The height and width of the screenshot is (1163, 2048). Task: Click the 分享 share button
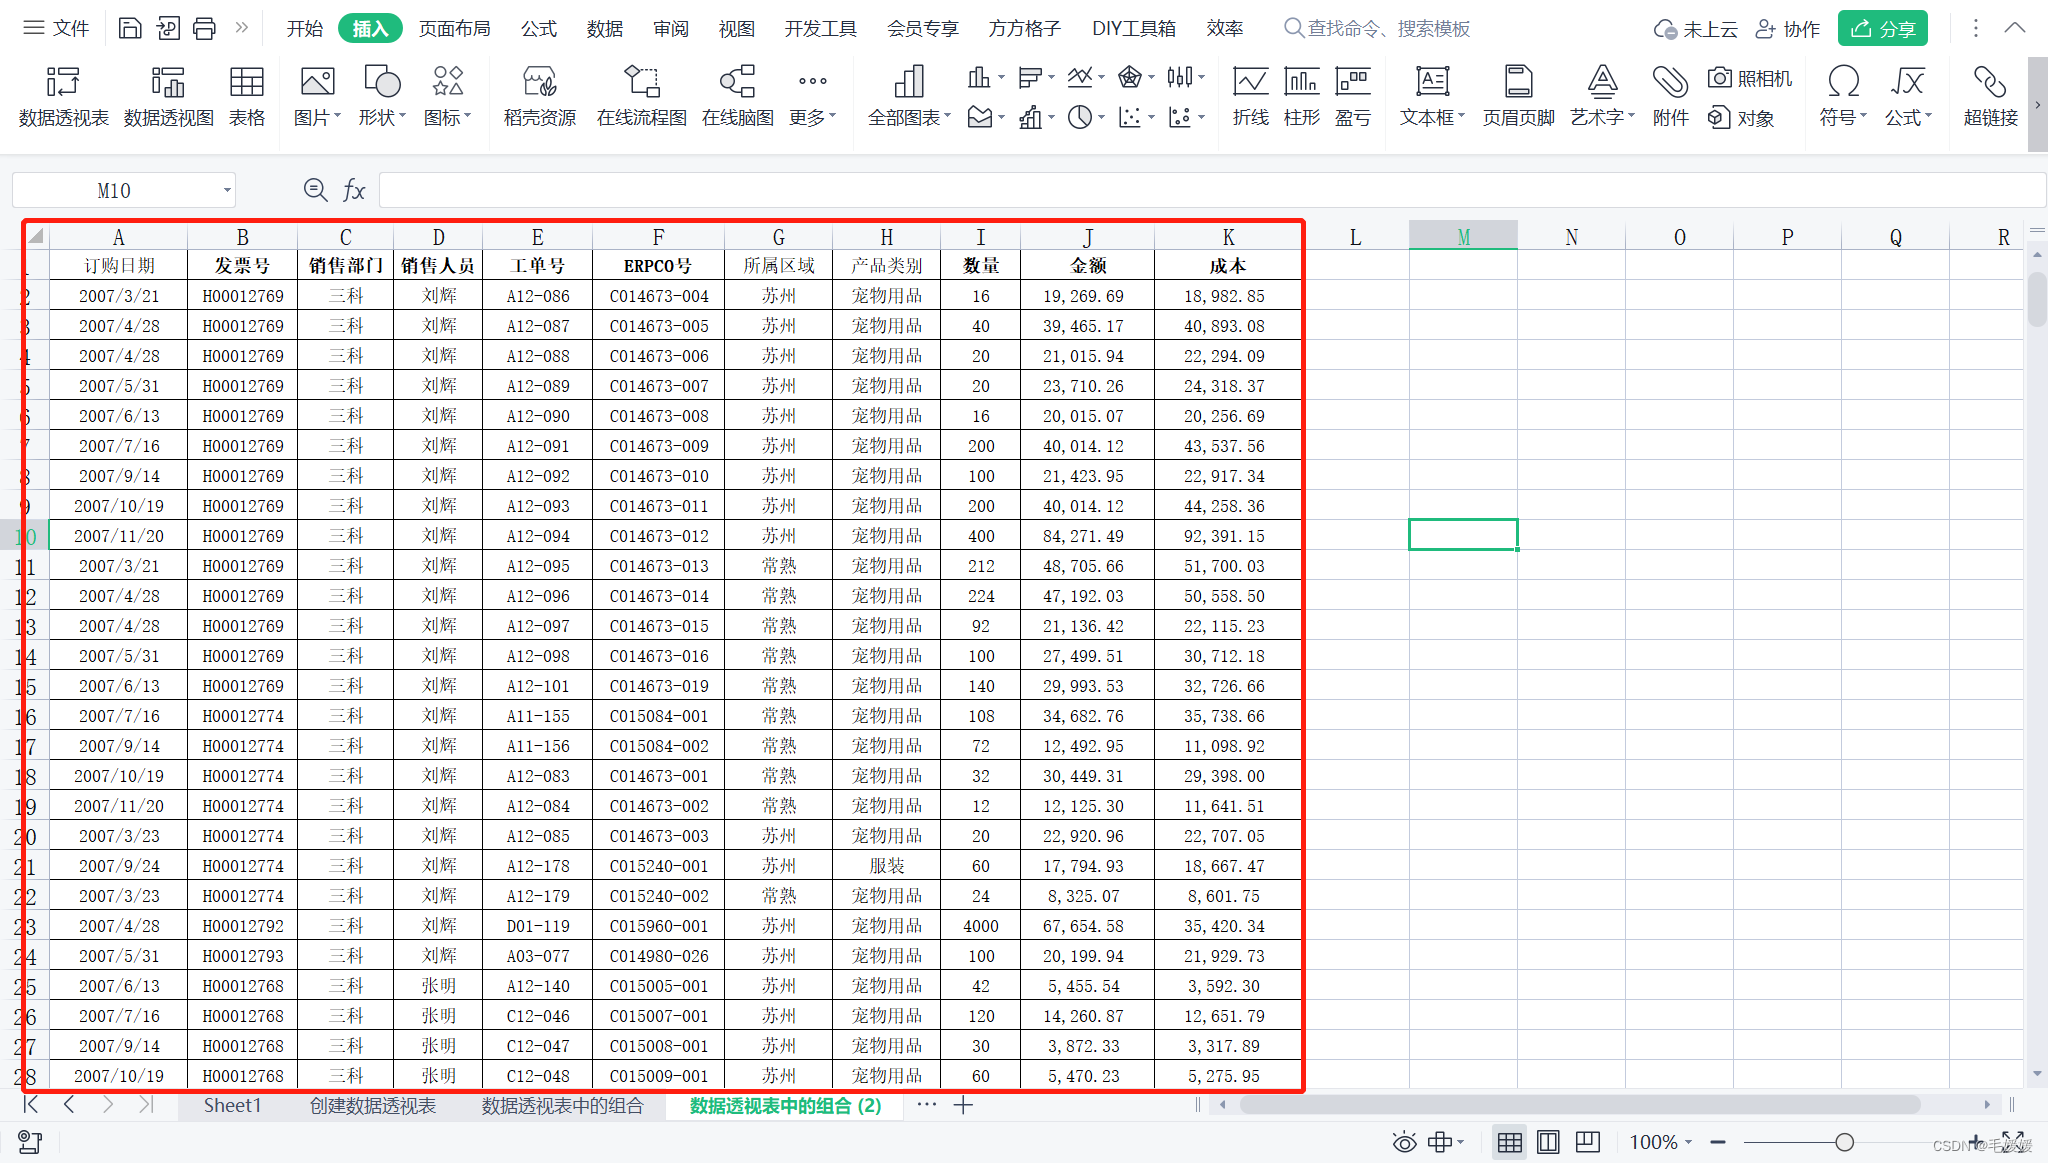coord(1883,28)
